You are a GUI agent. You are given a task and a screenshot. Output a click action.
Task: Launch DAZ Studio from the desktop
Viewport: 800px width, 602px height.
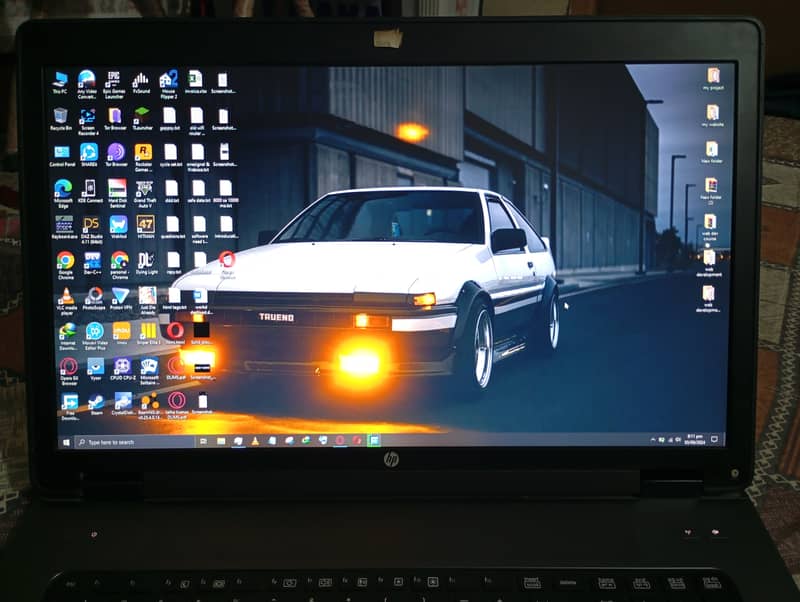91,224
